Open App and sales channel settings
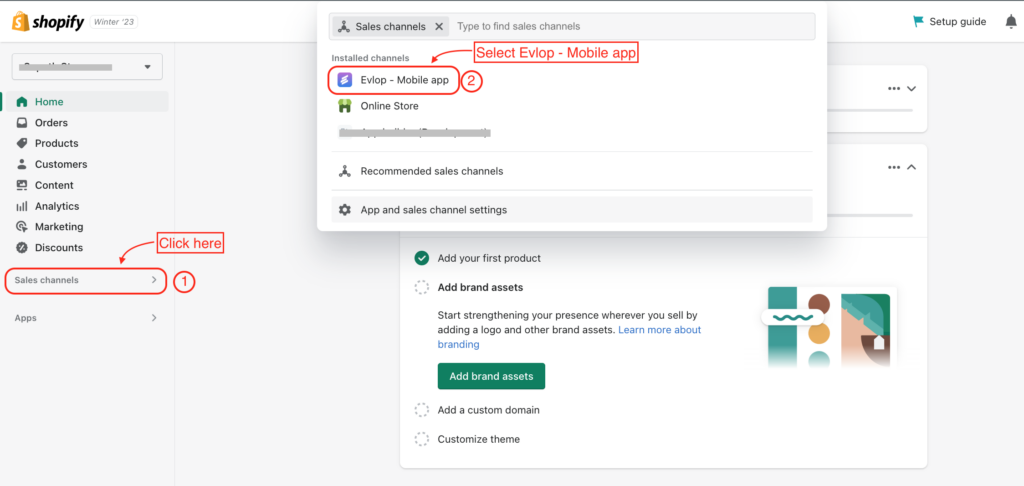The height and width of the screenshot is (486, 1024). tap(571, 210)
